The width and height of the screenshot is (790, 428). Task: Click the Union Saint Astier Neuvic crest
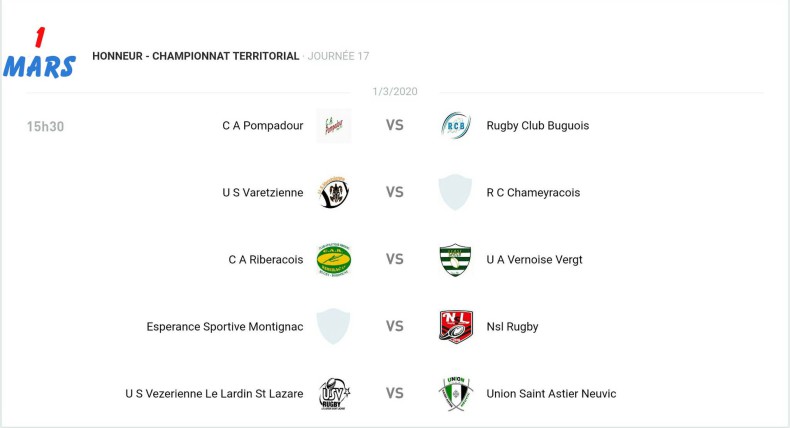455,393
